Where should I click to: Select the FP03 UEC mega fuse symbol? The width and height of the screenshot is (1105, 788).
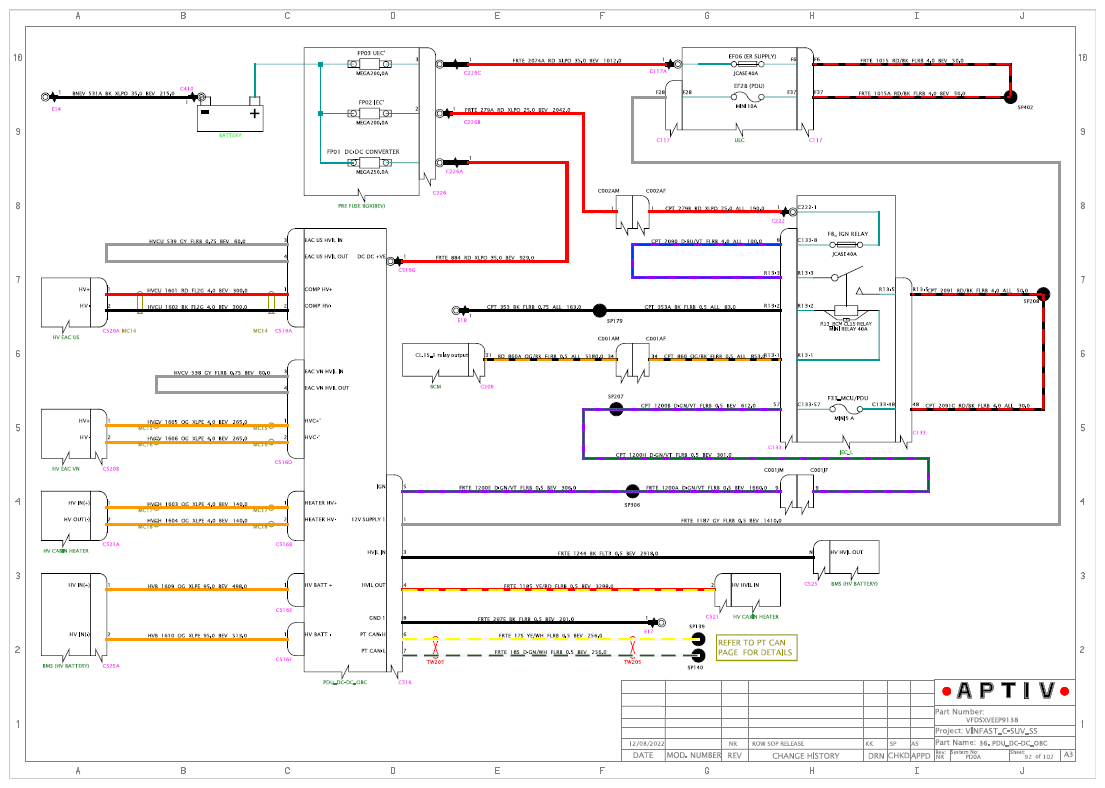(370, 64)
